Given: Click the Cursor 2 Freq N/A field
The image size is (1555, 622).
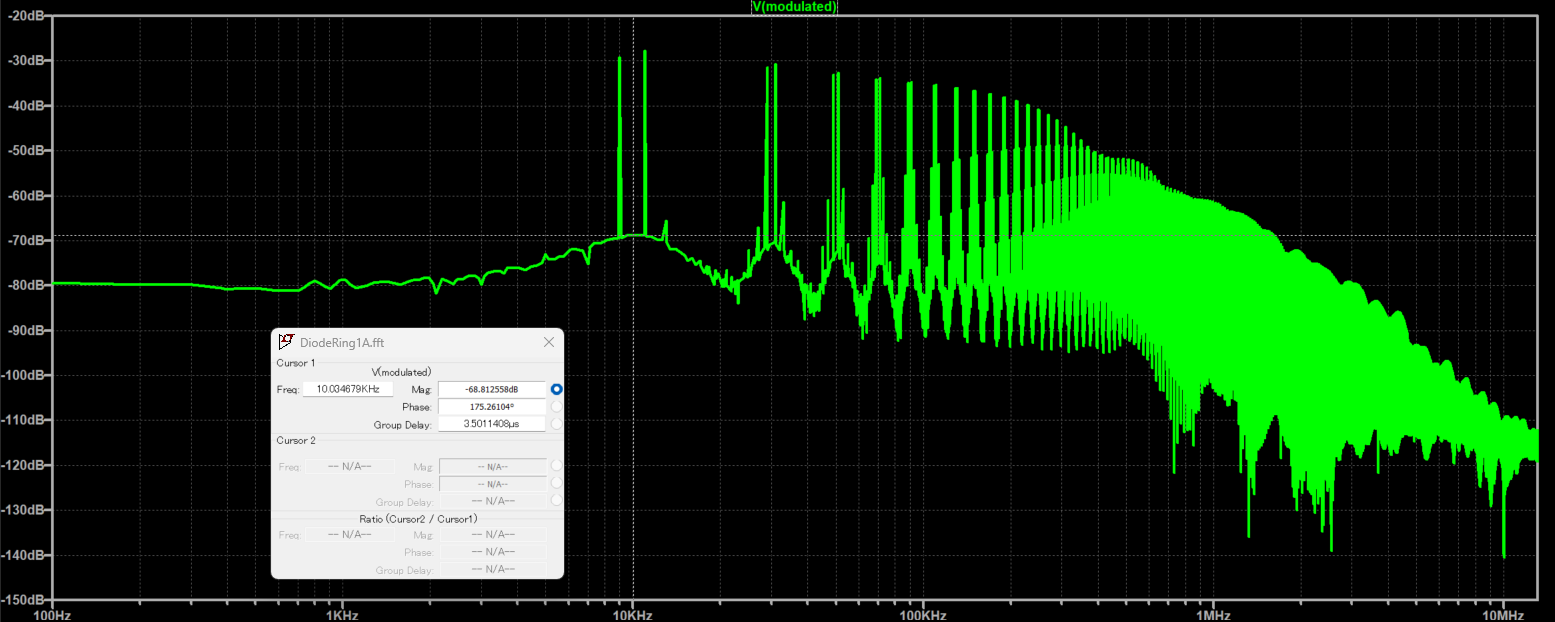Looking at the screenshot, I should tap(348, 466).
